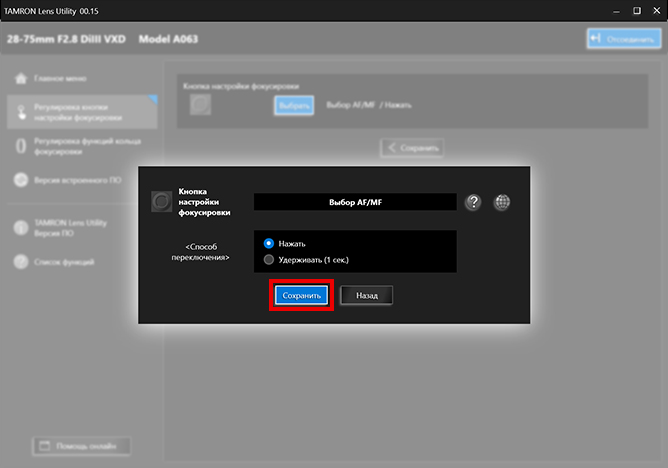The width and height of the screenshot is (668, 468).
Task: Click the question mark help icon
Action: (x=473, y=202)
